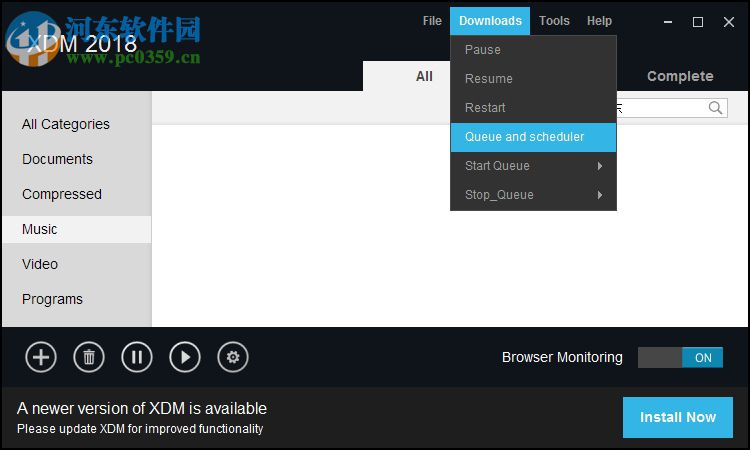
Task: Open the Tools menu
Action: [554, 21]
